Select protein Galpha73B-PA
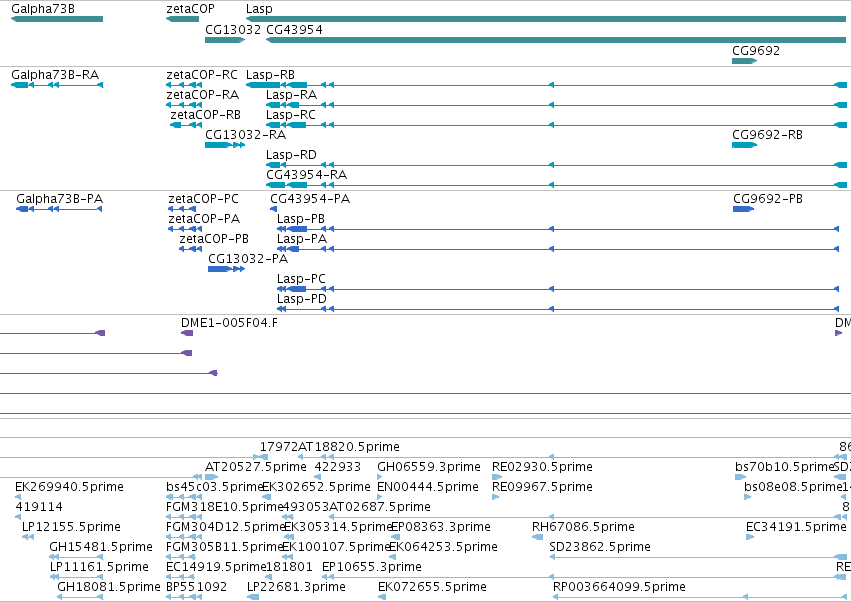The image size is (851, 602). coord(59,209)
